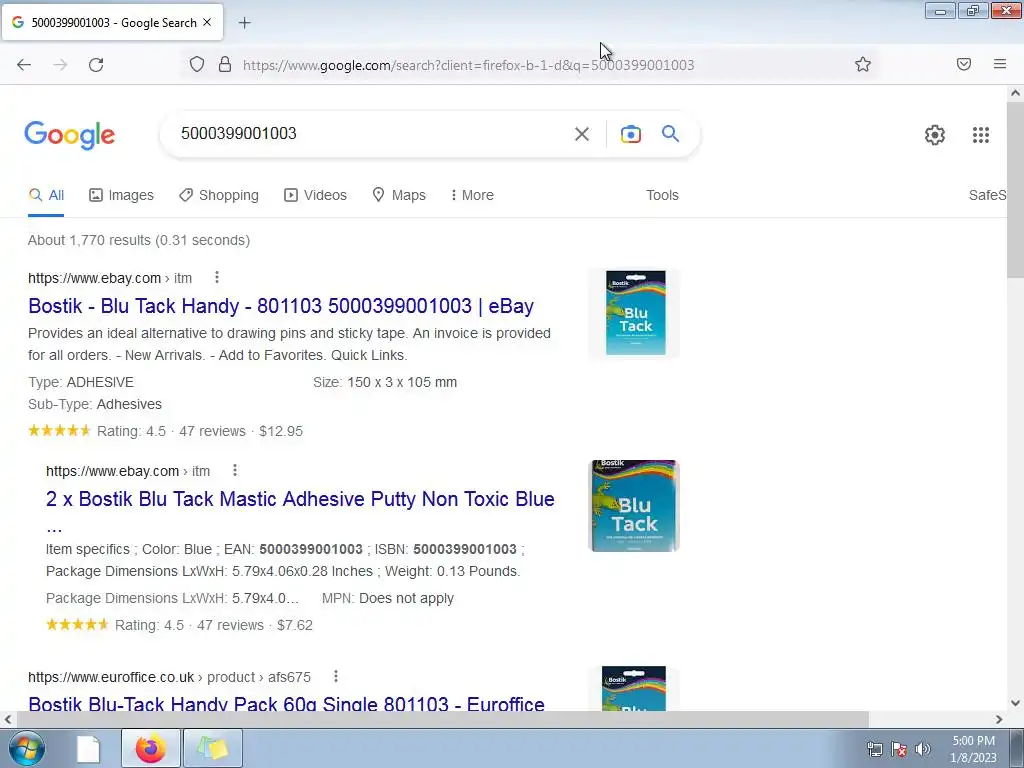Viewport: 1024px width, 768px height.
Task: Open options for the euroffice result
Action: 336,677
